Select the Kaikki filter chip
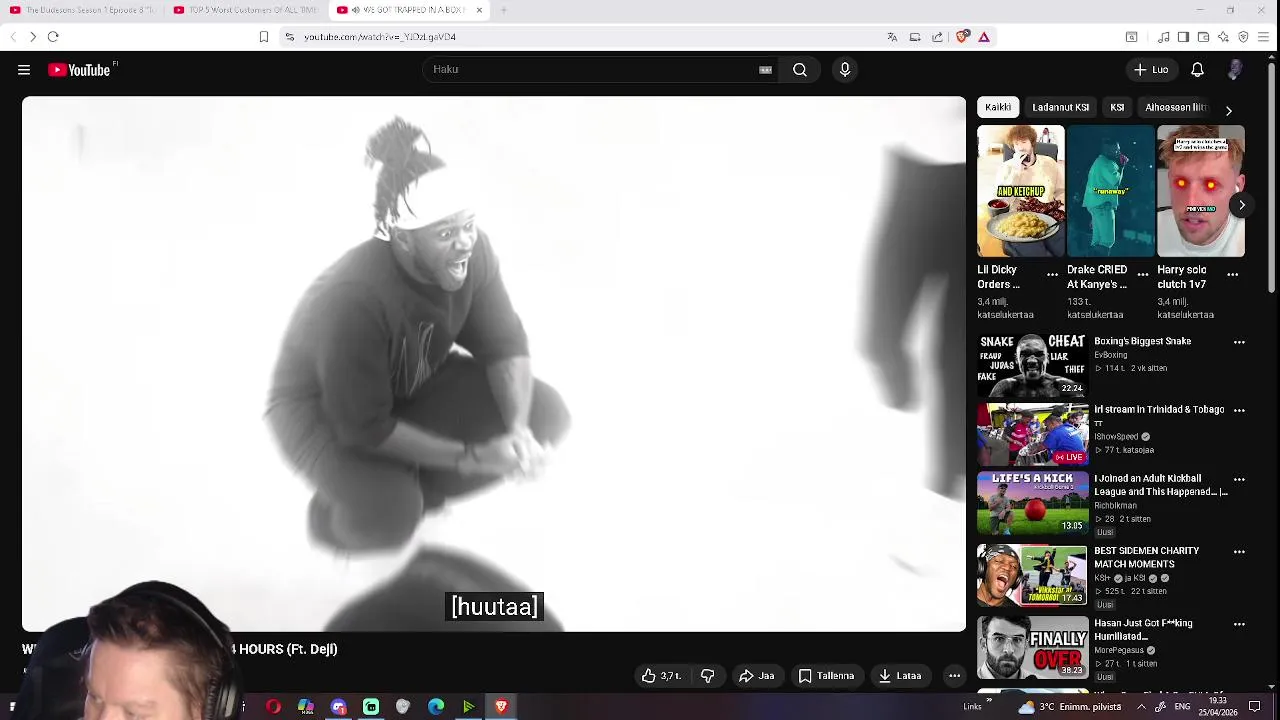 (998, 107)
